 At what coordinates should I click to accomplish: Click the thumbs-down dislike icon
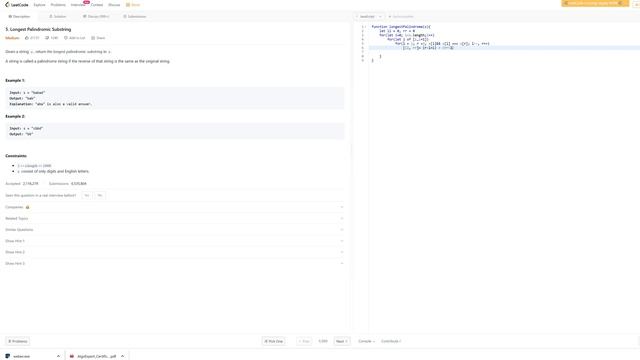click(47, 38)
